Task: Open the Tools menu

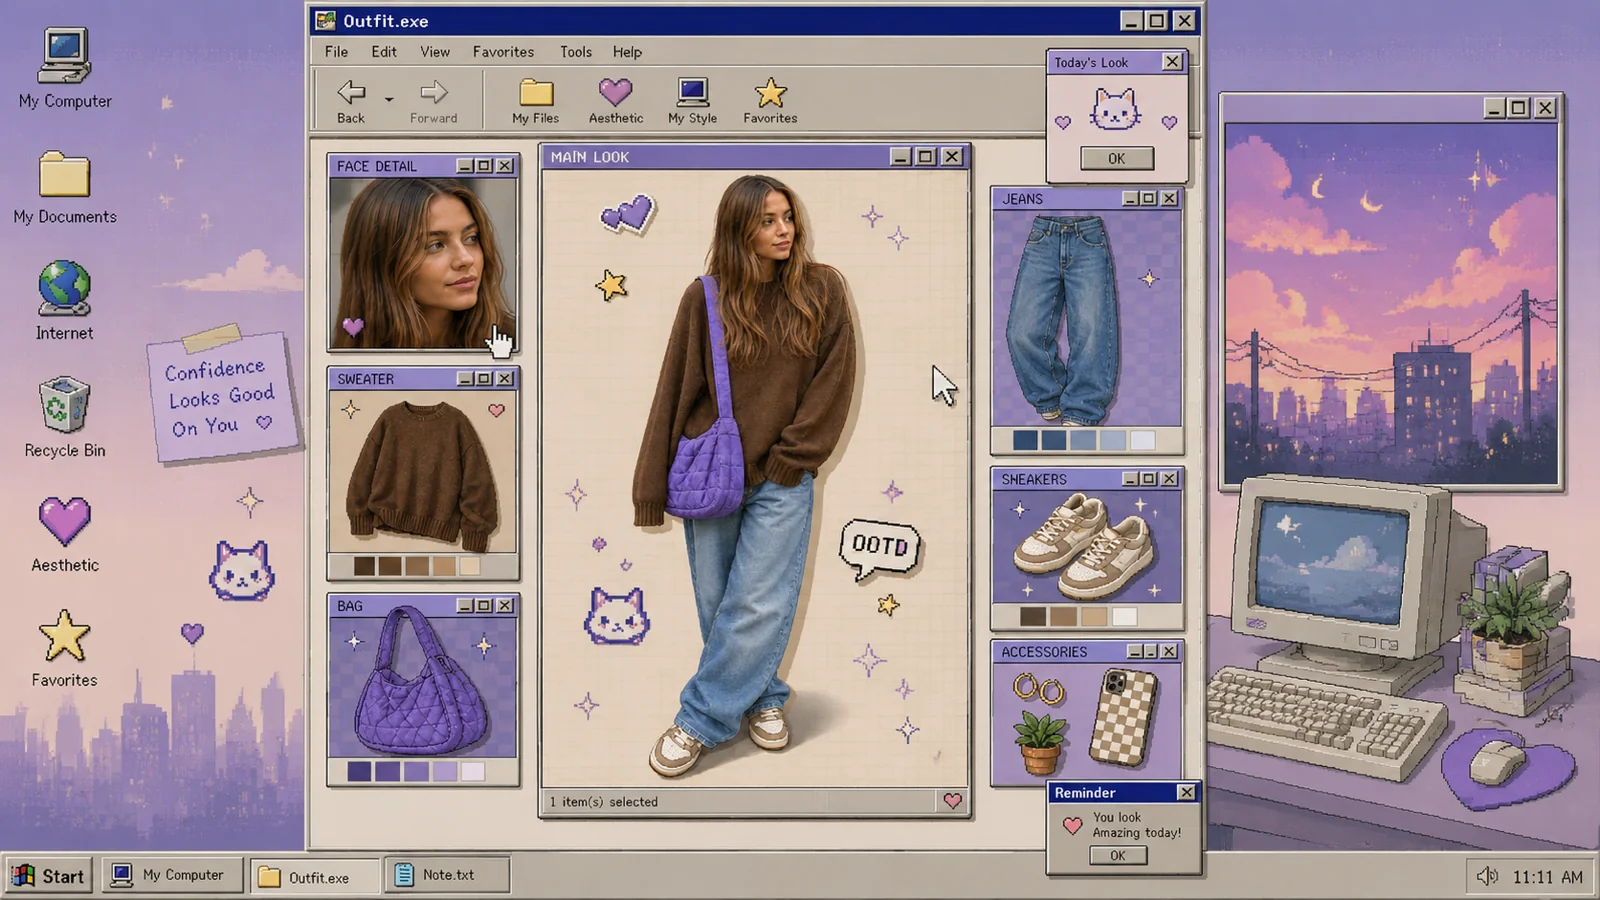Action: [x=575, y=52]
